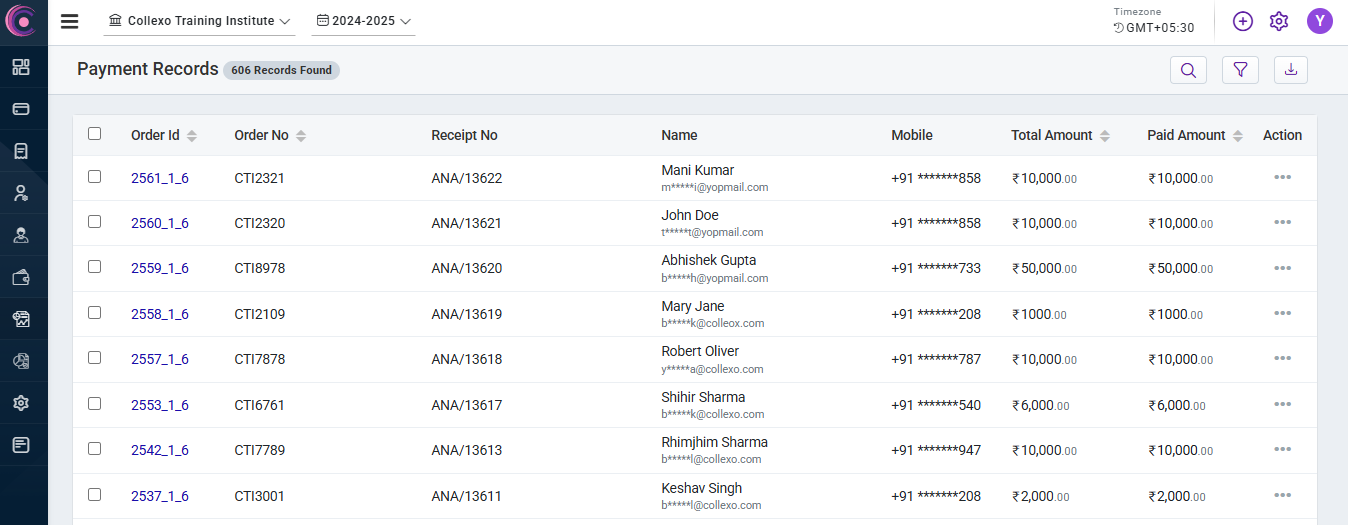Image resolution: width=1348 pixels, height=525 pixels.
Task: Toggle the hamburger sidebar menu
Action: point(70,21)
